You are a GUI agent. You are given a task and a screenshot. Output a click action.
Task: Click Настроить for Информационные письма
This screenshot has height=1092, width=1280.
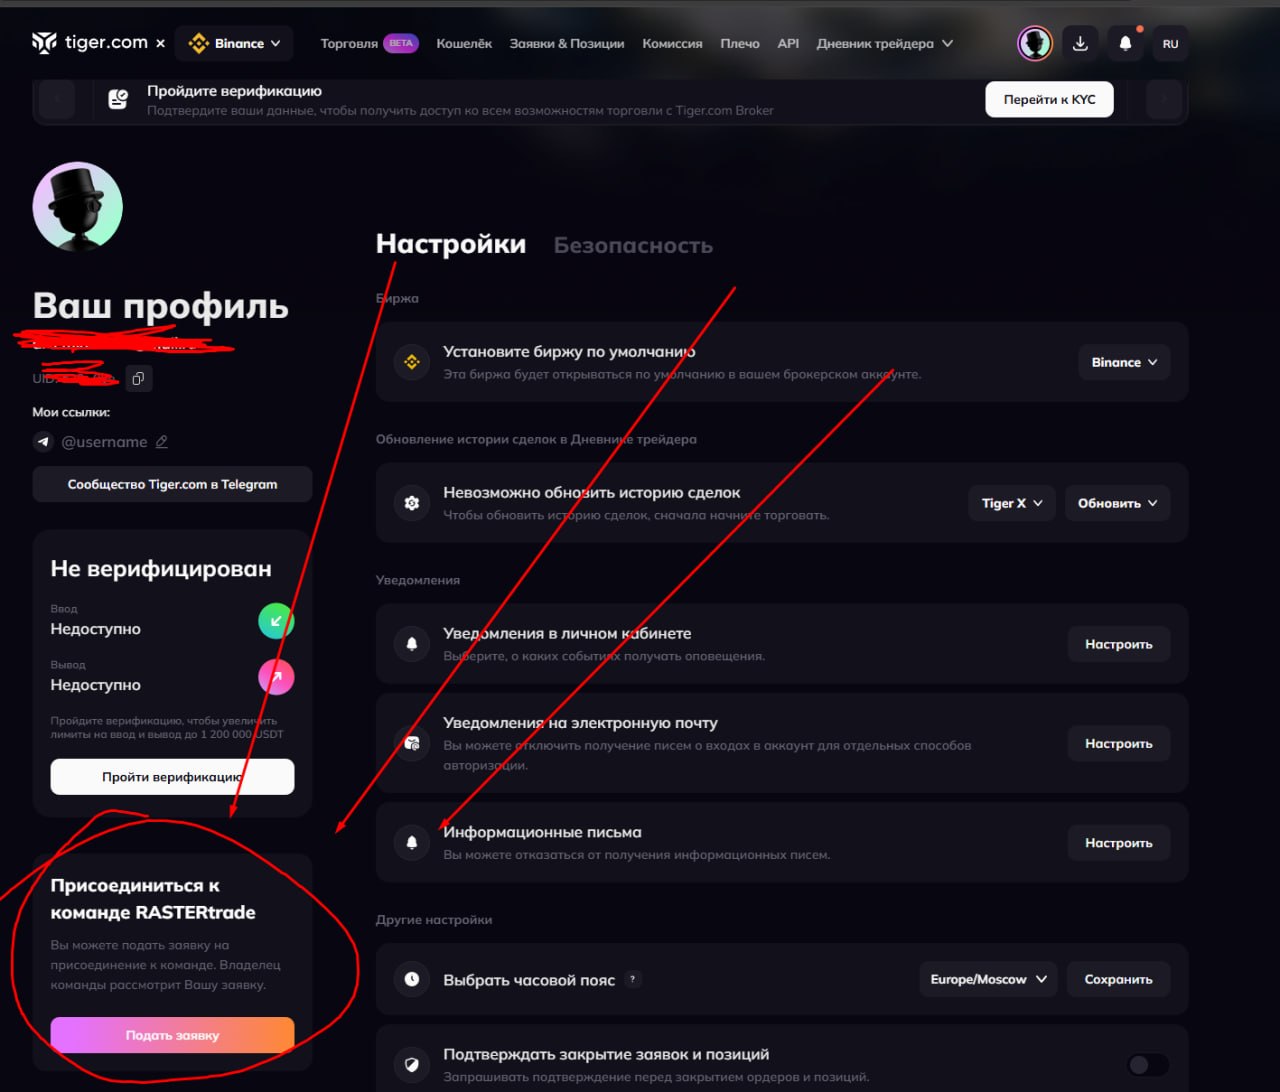(x=1119, y=843)
